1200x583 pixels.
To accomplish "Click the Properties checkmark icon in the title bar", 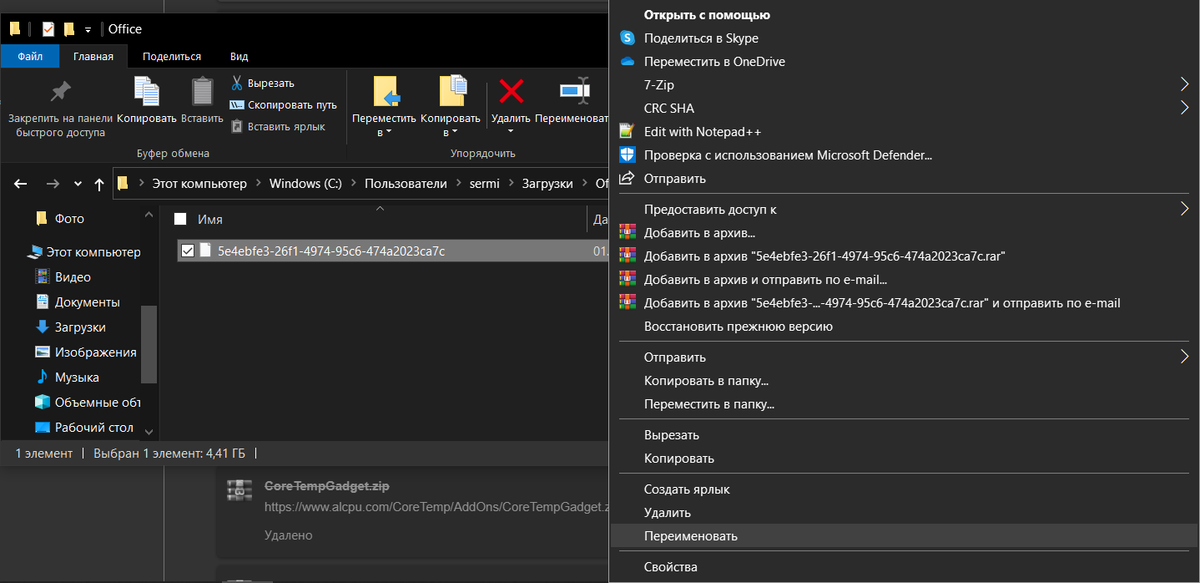I will pyautogui.click(x=49, y=29).
